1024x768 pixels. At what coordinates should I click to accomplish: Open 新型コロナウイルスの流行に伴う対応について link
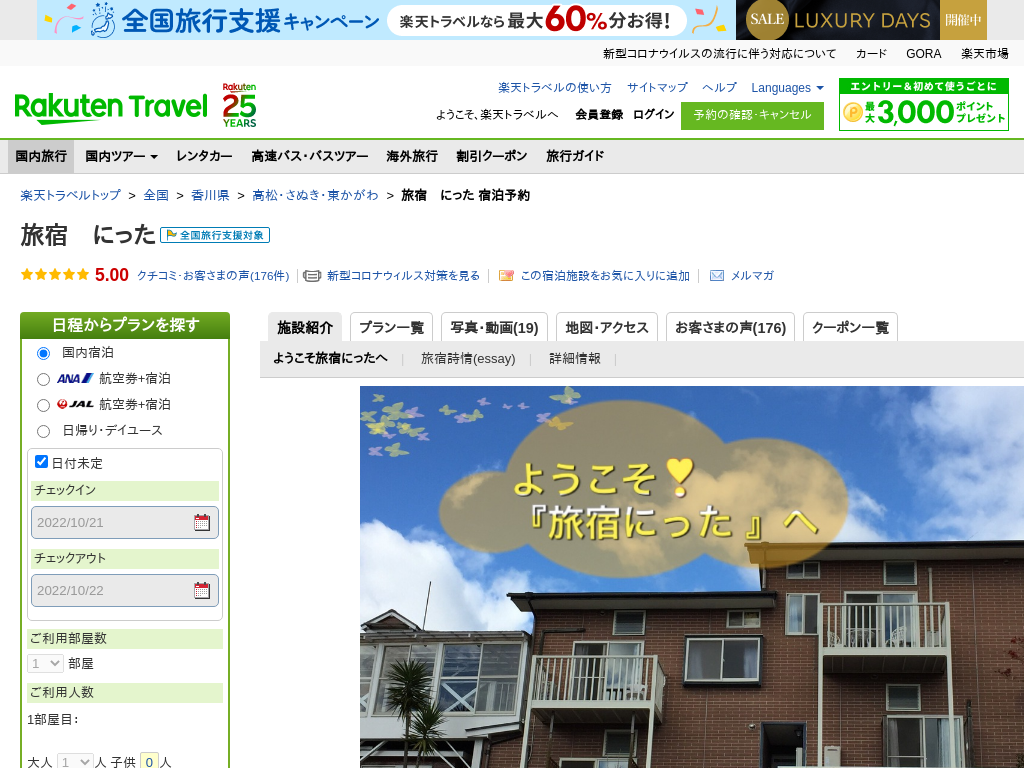(719, 54)
